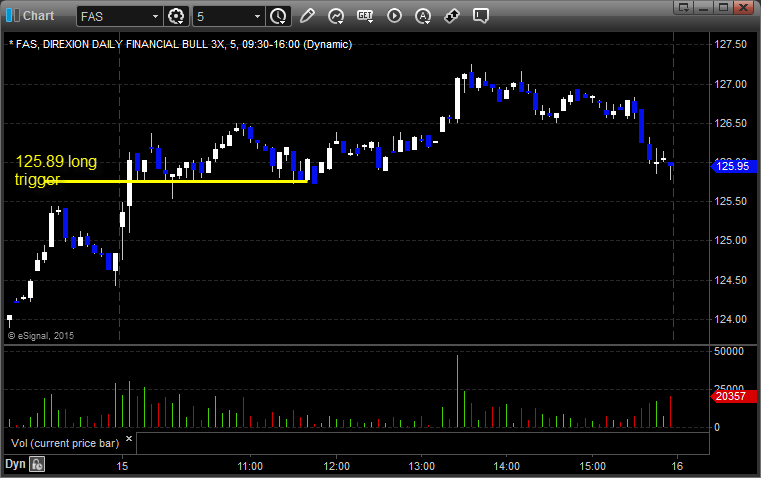This screenshot has width=761, height=478.
Task: Minimize the Chart window
Action: pyautogui.click(x=704, y=7)
